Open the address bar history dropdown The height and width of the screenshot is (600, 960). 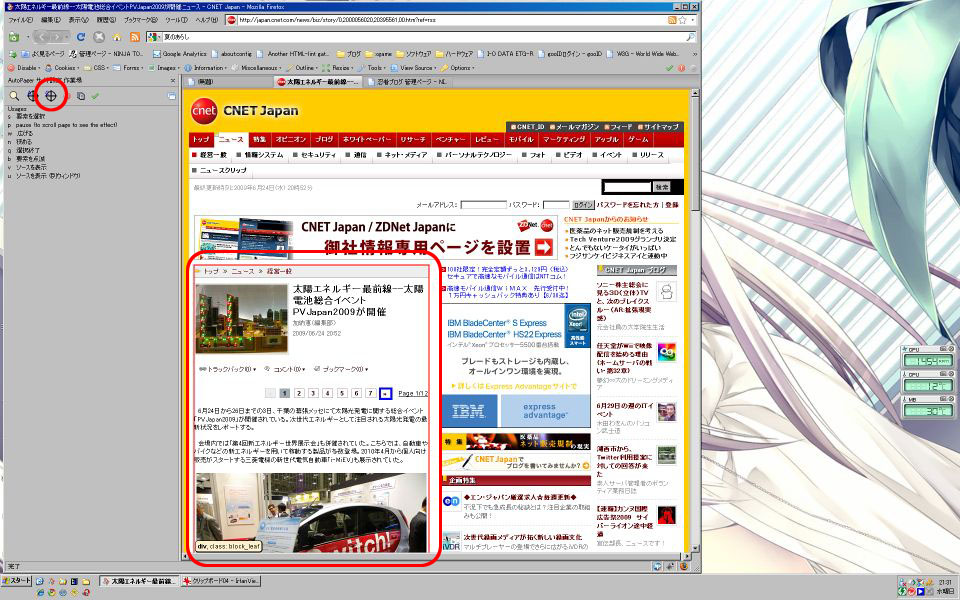pyautogui.click(x=692, y=20)
